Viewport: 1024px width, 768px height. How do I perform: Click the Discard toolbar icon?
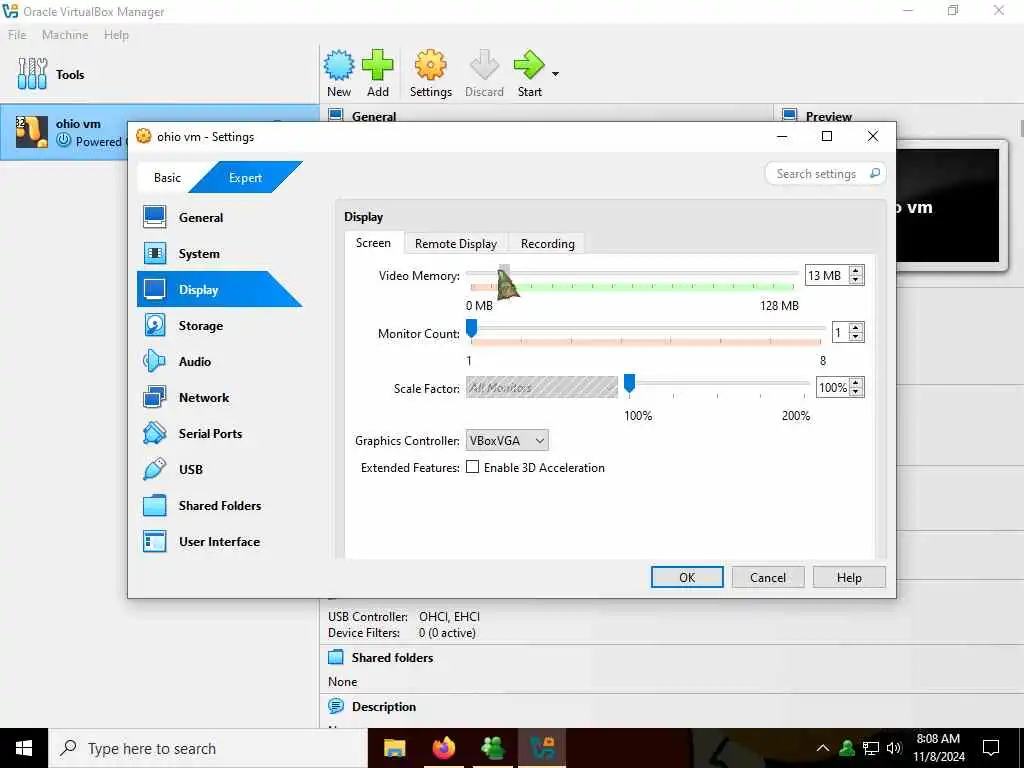point(484,65)
